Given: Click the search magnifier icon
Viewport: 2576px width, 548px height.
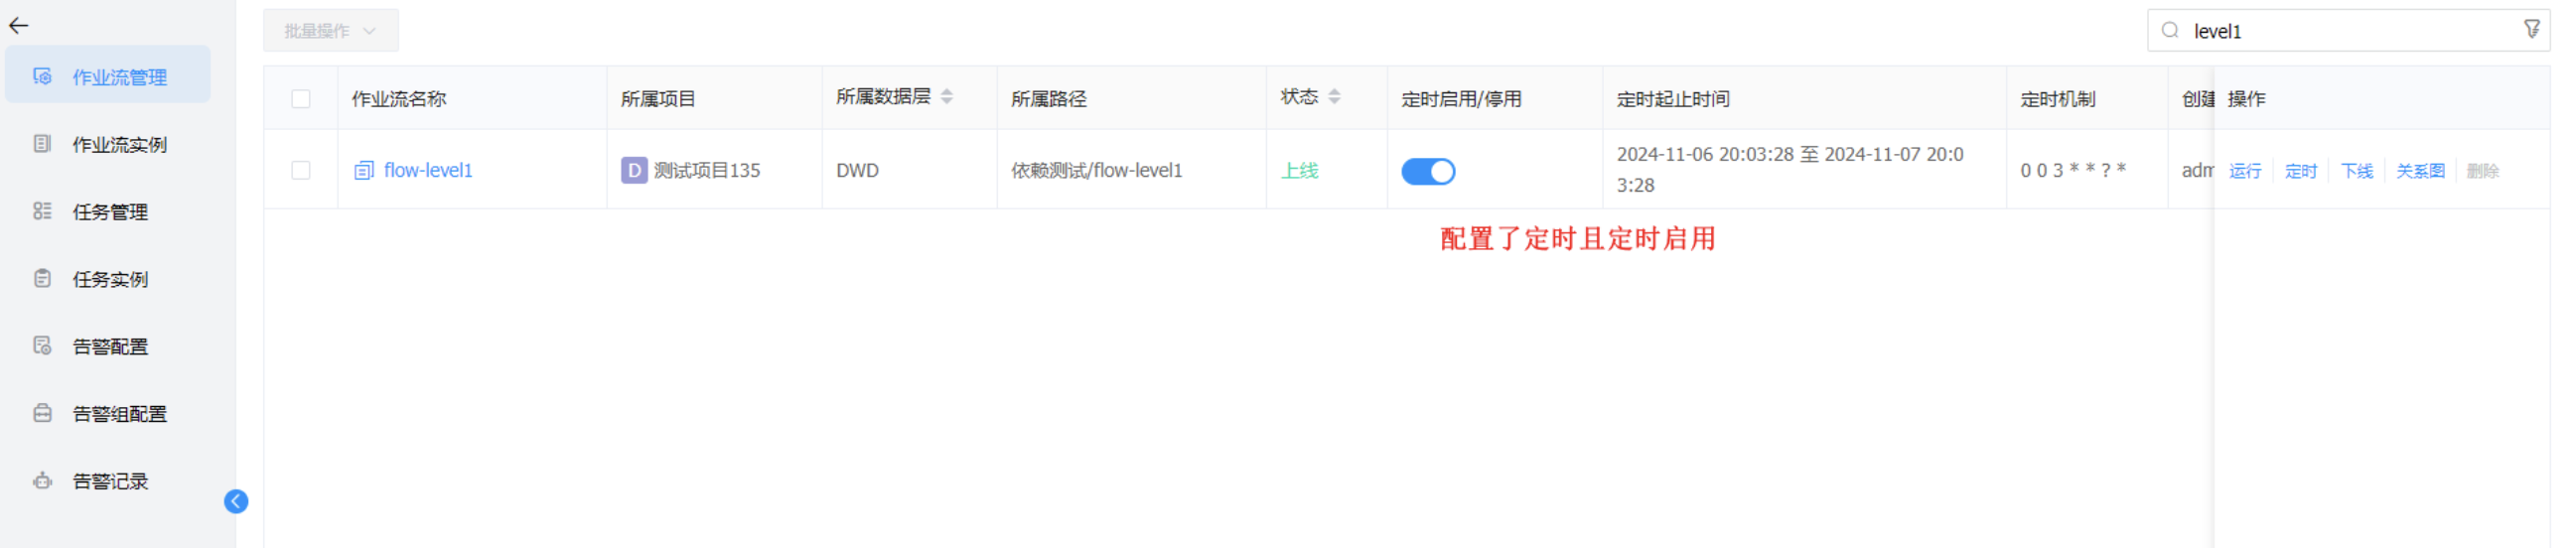Looking at the screenshot, I should (x=2170, y=31).
